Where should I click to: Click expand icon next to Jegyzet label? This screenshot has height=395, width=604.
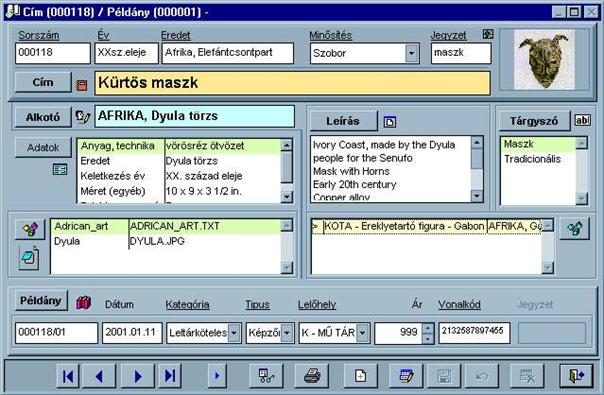[x=488, y=34]
